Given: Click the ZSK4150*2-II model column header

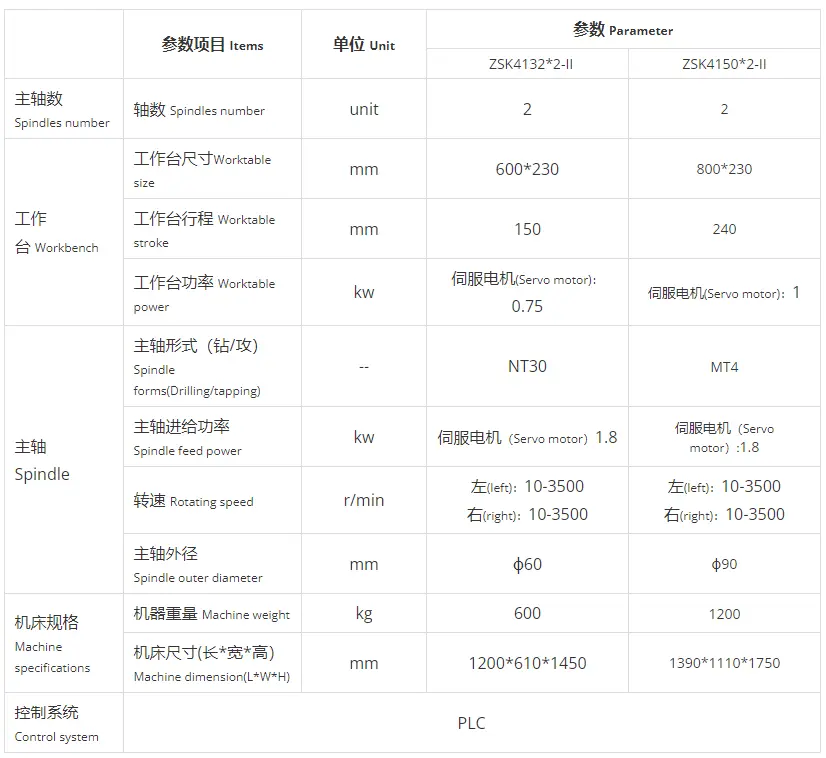Looking at the screenshot, I should coord(724,64).
